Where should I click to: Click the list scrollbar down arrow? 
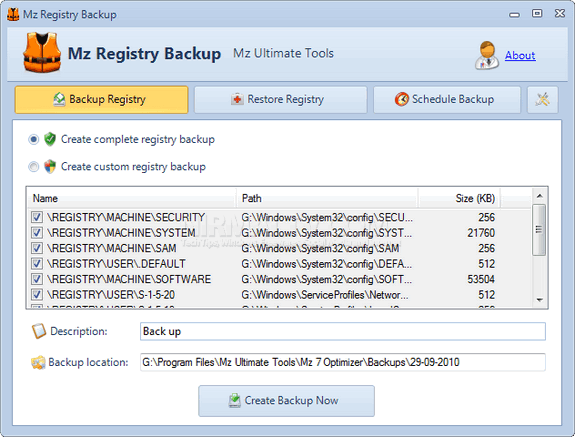pyautogui.click(x=539, y=300)
